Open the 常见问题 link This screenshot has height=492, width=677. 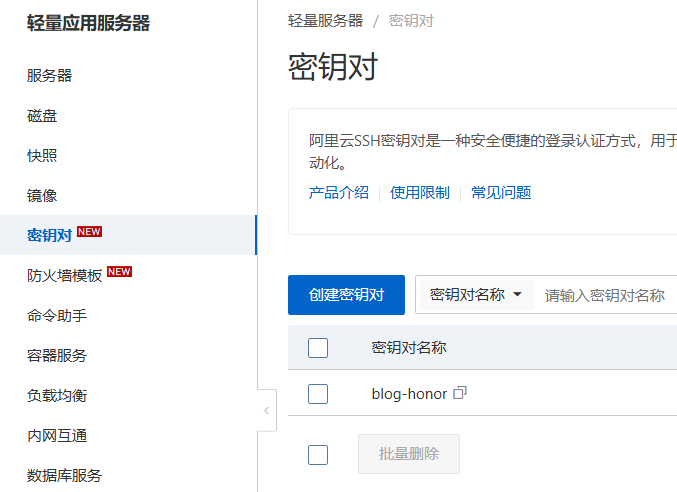(501, 193)
